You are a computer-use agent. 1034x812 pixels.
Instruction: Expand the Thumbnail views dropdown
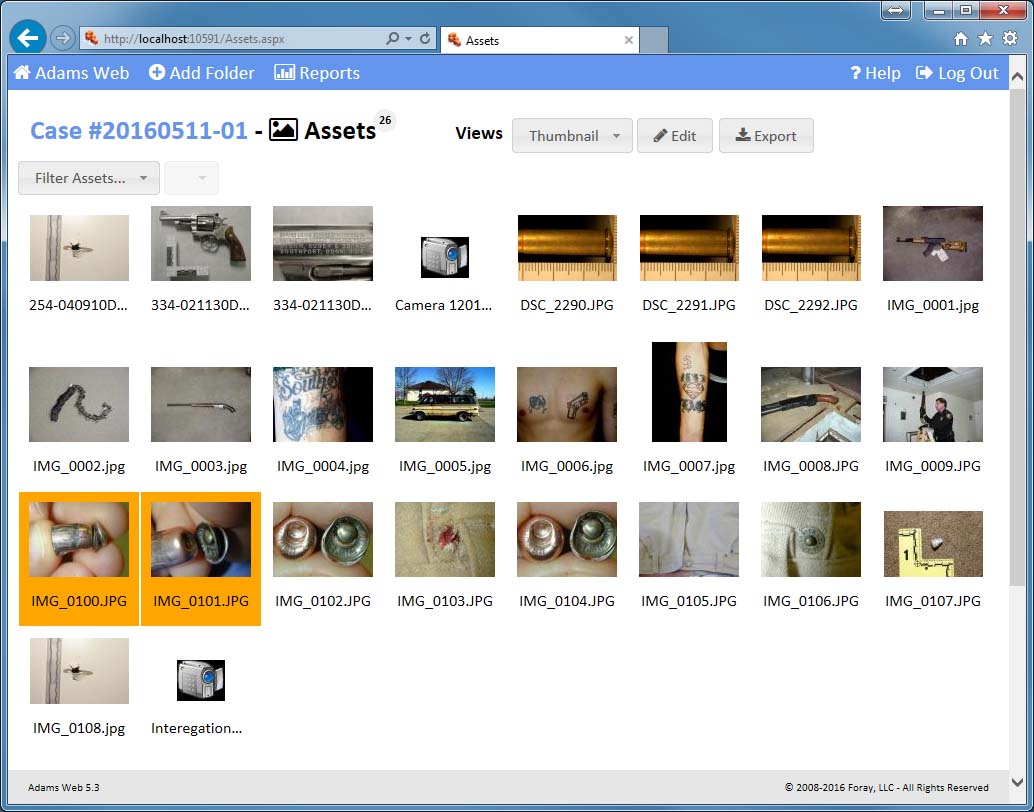(572, 136)
